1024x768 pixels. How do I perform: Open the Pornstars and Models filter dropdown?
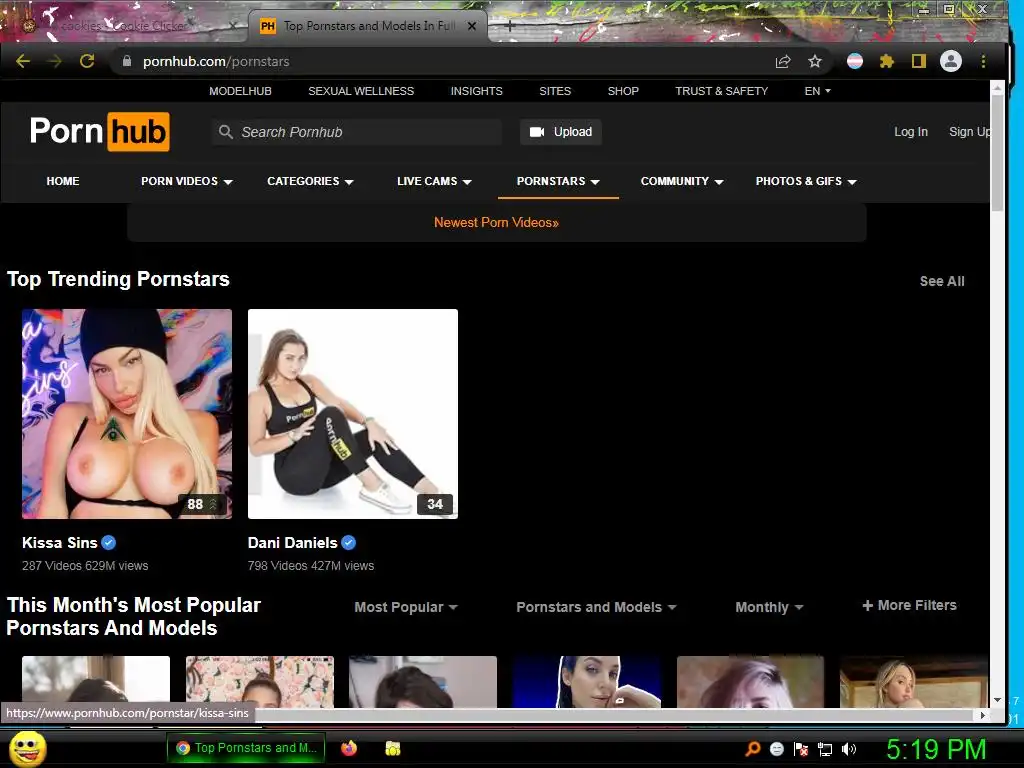596,607
